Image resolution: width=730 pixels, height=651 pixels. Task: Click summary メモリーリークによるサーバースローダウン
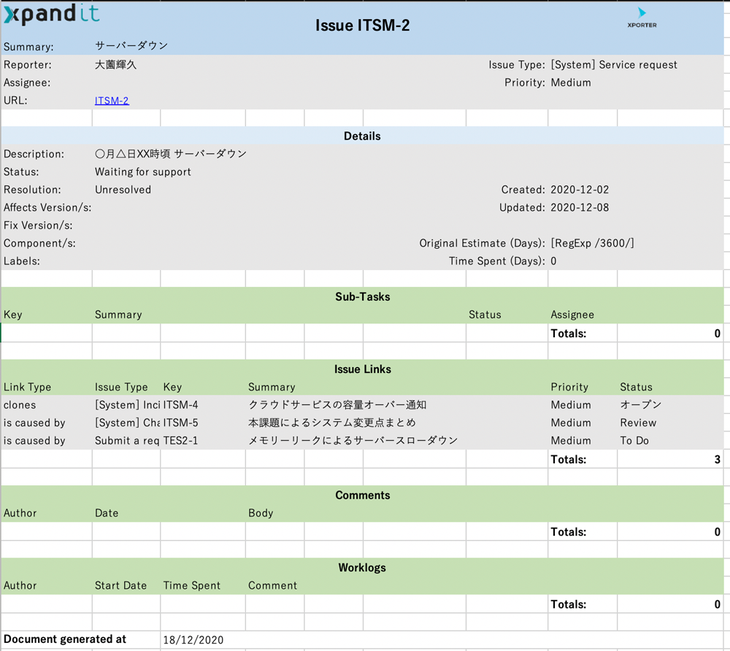point(353,441)
